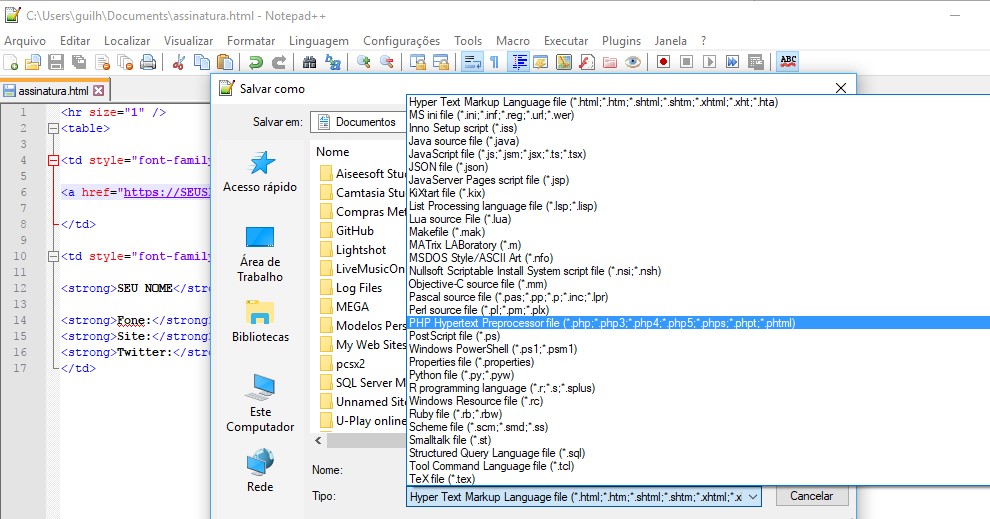
Task: Click the Close All toolbar icon
Action: click(125, 62)
